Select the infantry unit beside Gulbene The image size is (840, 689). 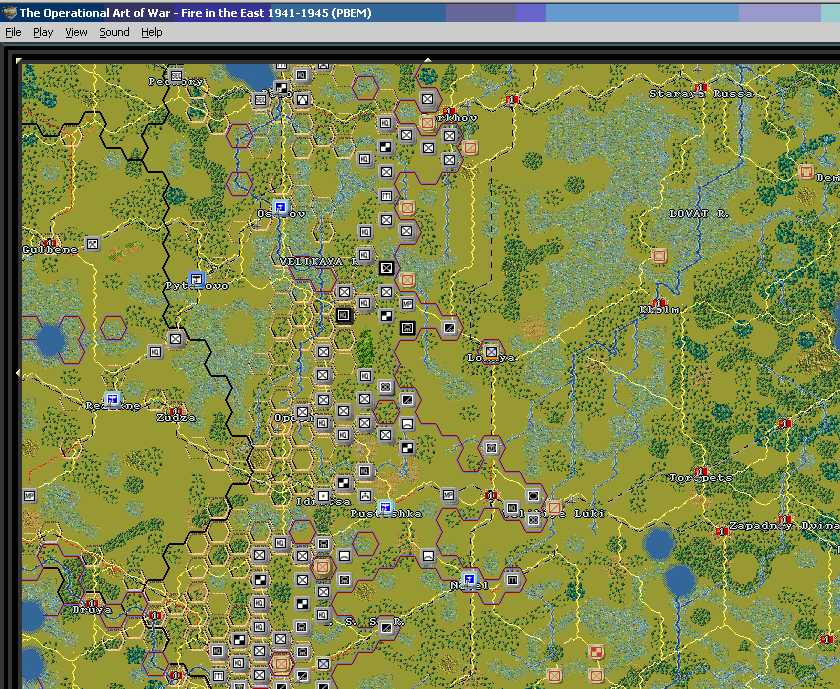pos(92,244)
